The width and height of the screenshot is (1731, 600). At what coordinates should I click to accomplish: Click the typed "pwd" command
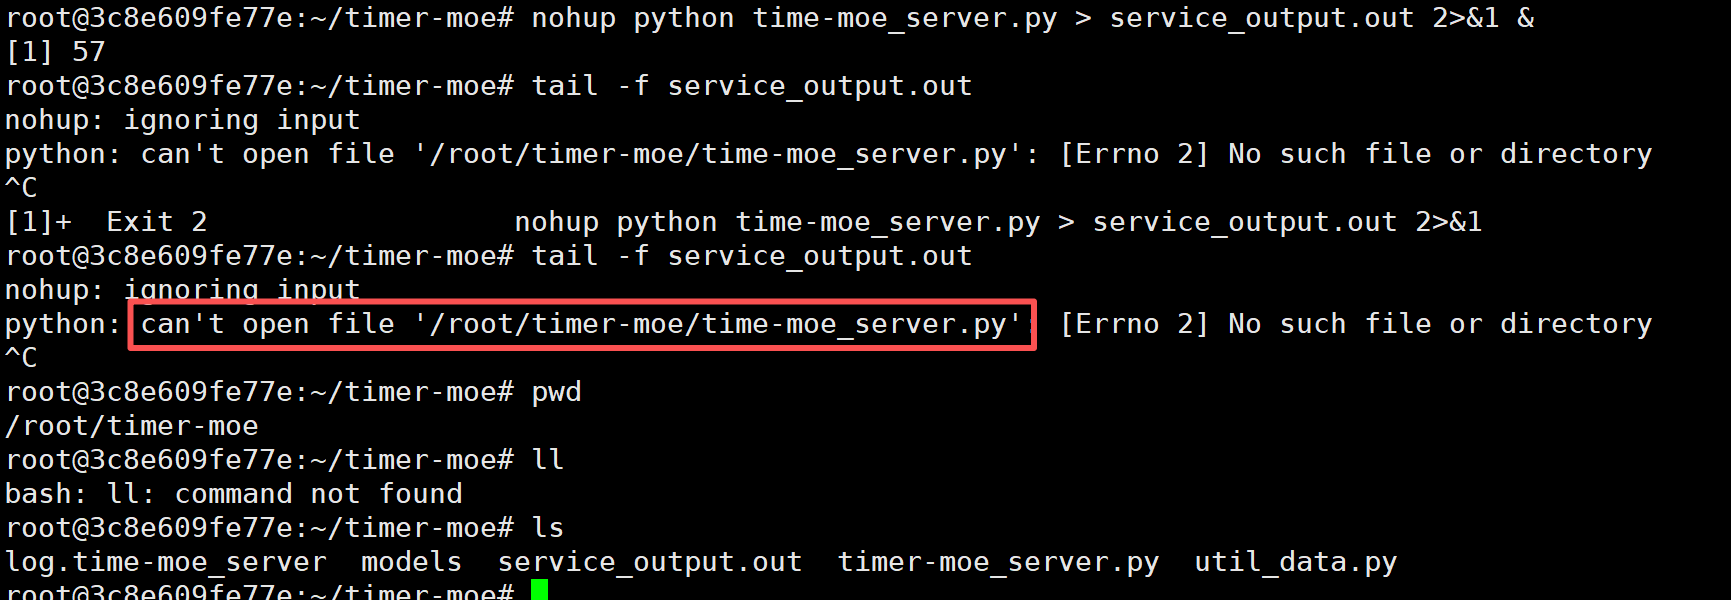556,392
